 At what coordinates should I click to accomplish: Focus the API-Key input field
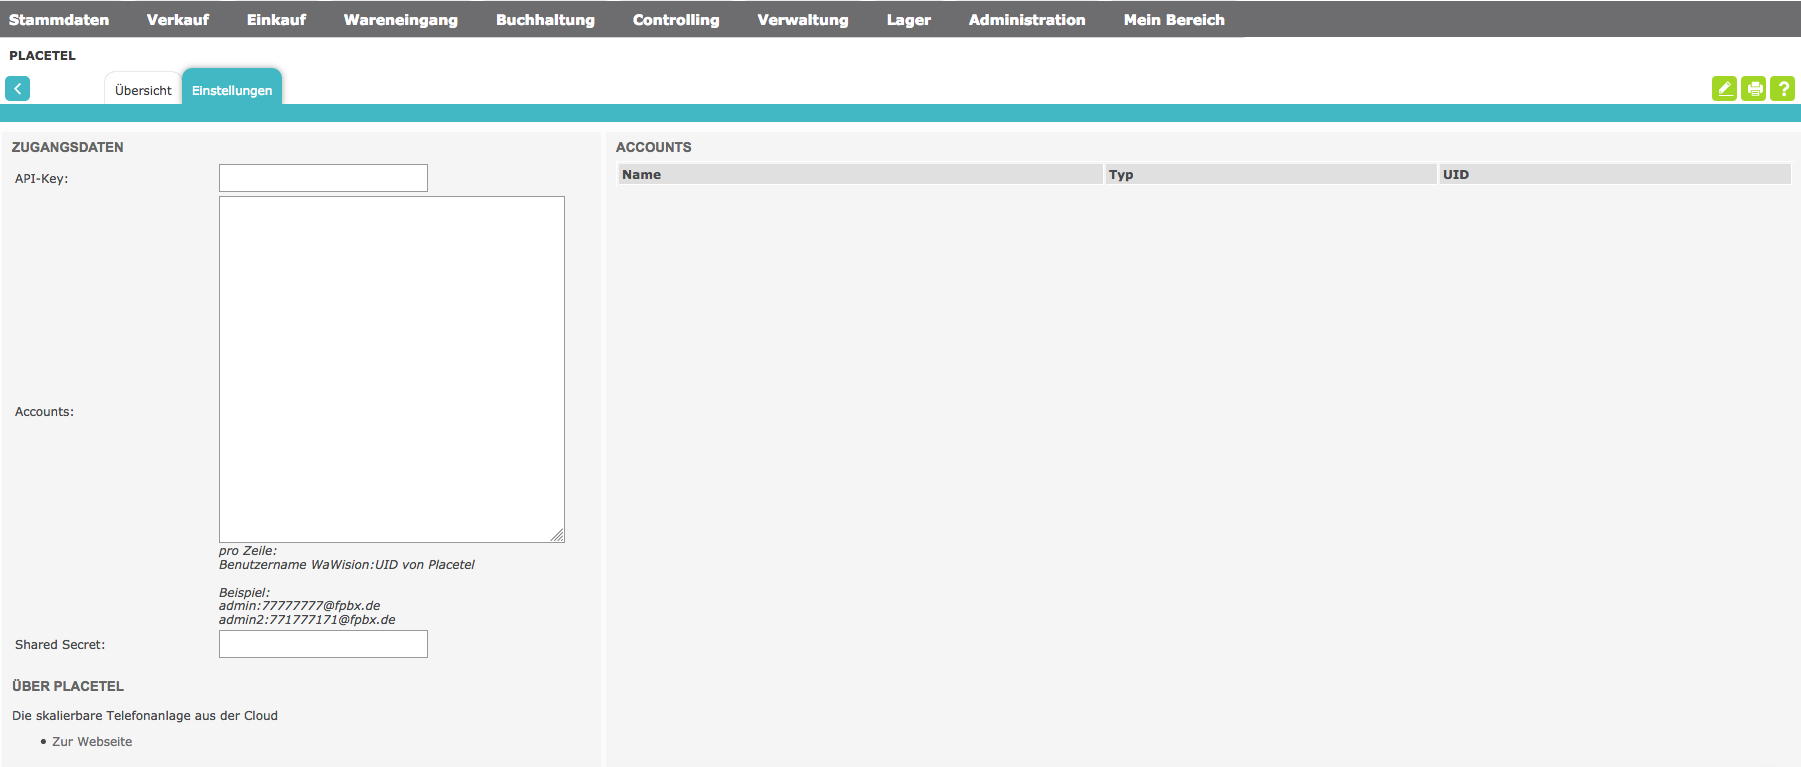[x=323, y=178]
